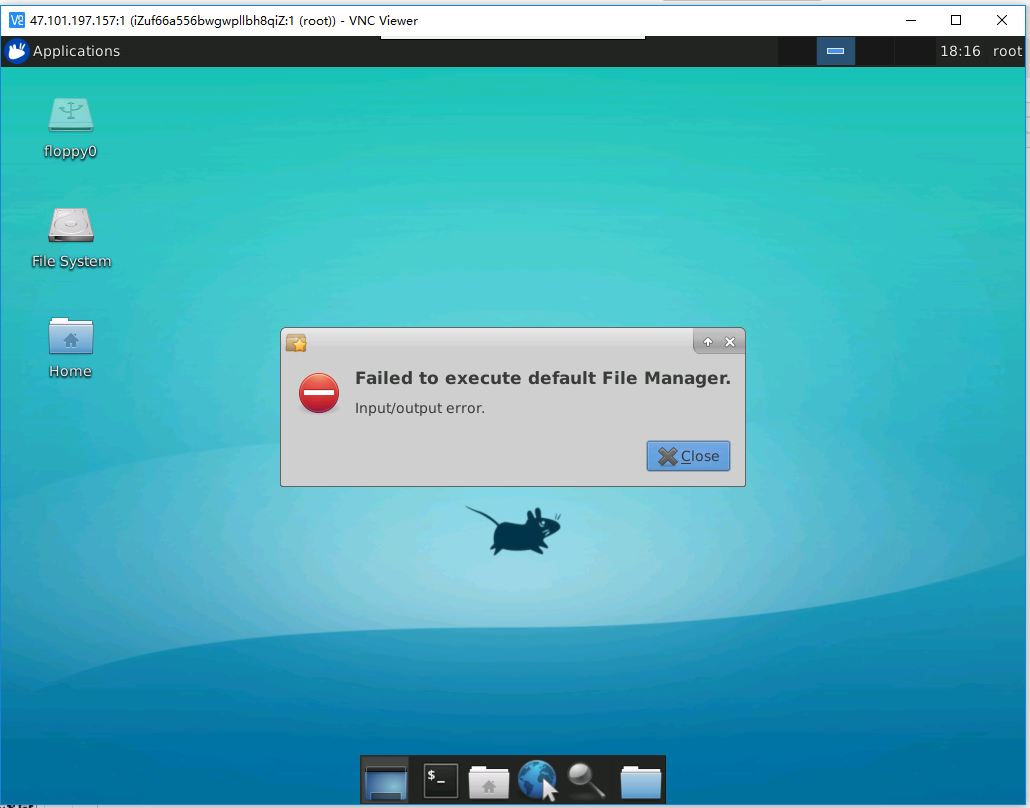1030x808 pixels.
Task: Dismiss the error with the Close button
Action: (x=688, y=456)
